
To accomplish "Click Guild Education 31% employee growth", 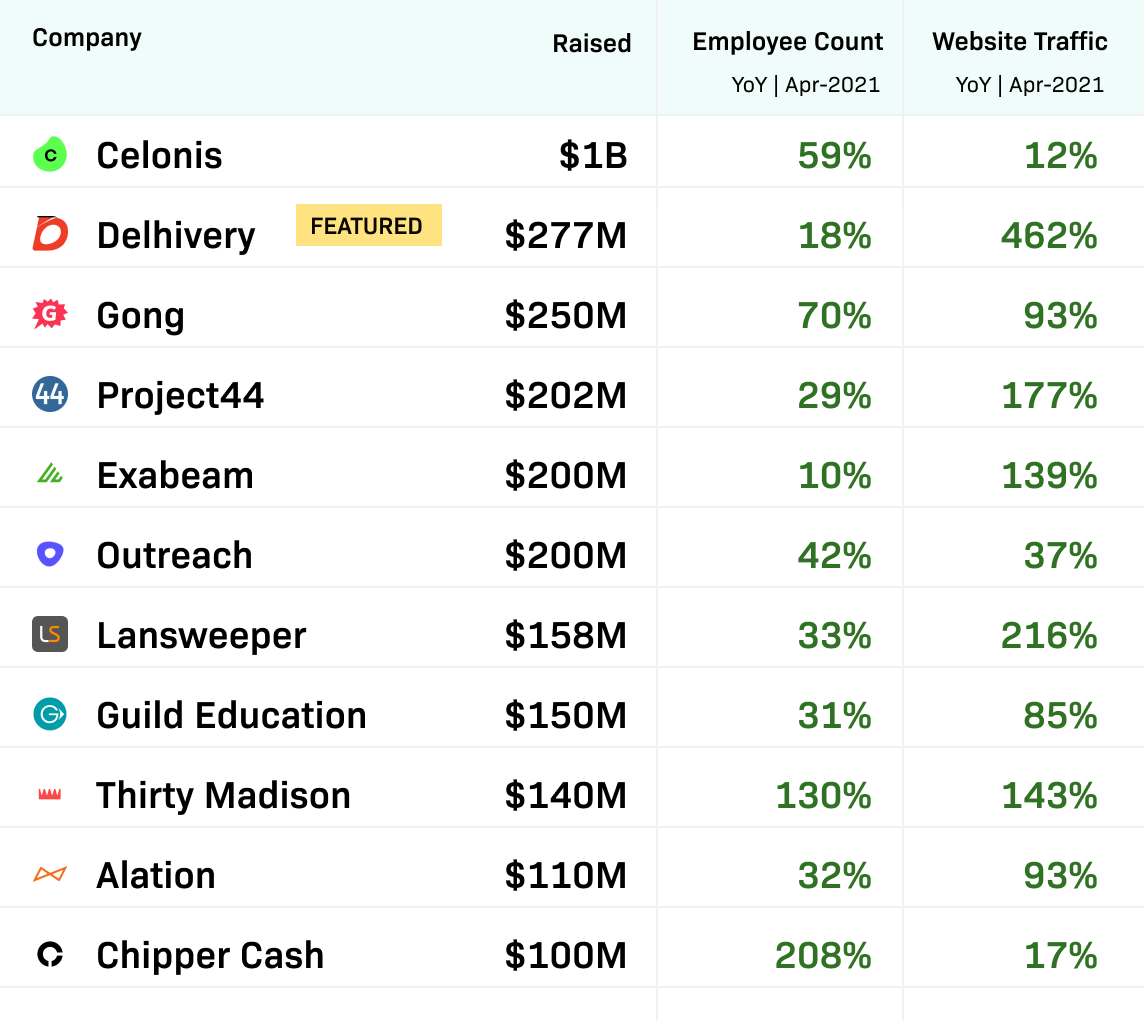I will (835, 715).
